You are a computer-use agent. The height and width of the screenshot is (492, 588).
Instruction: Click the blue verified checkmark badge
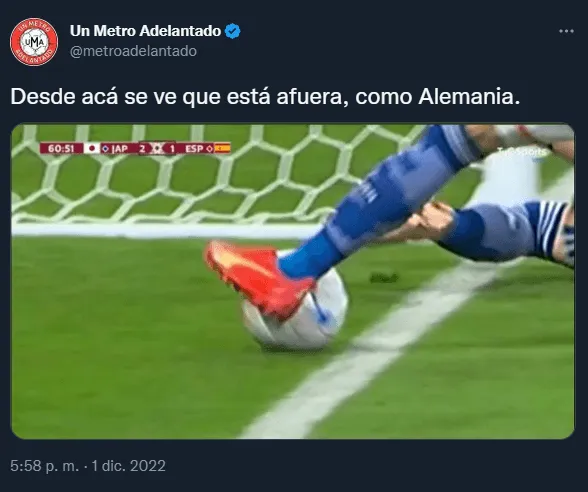pyautogui.click(x=232, y=31)
